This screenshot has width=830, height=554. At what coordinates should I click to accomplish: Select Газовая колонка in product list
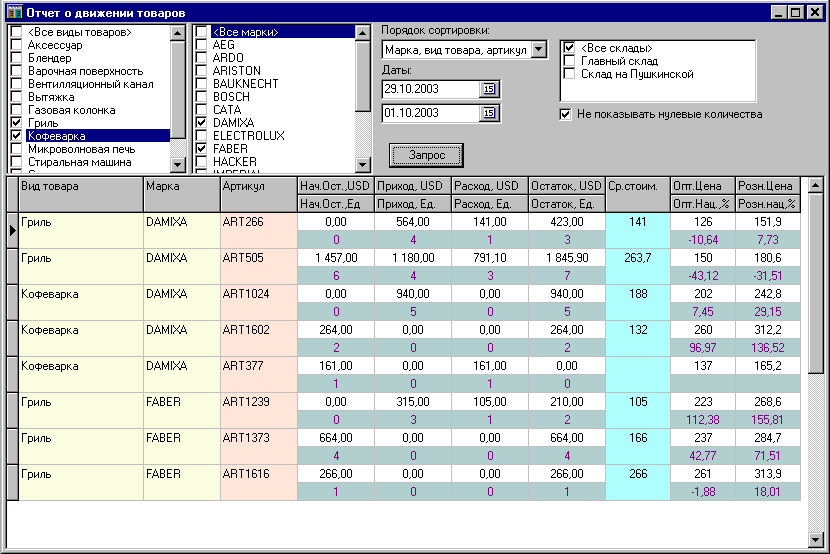pyautogui.click(x=71, y=110)
